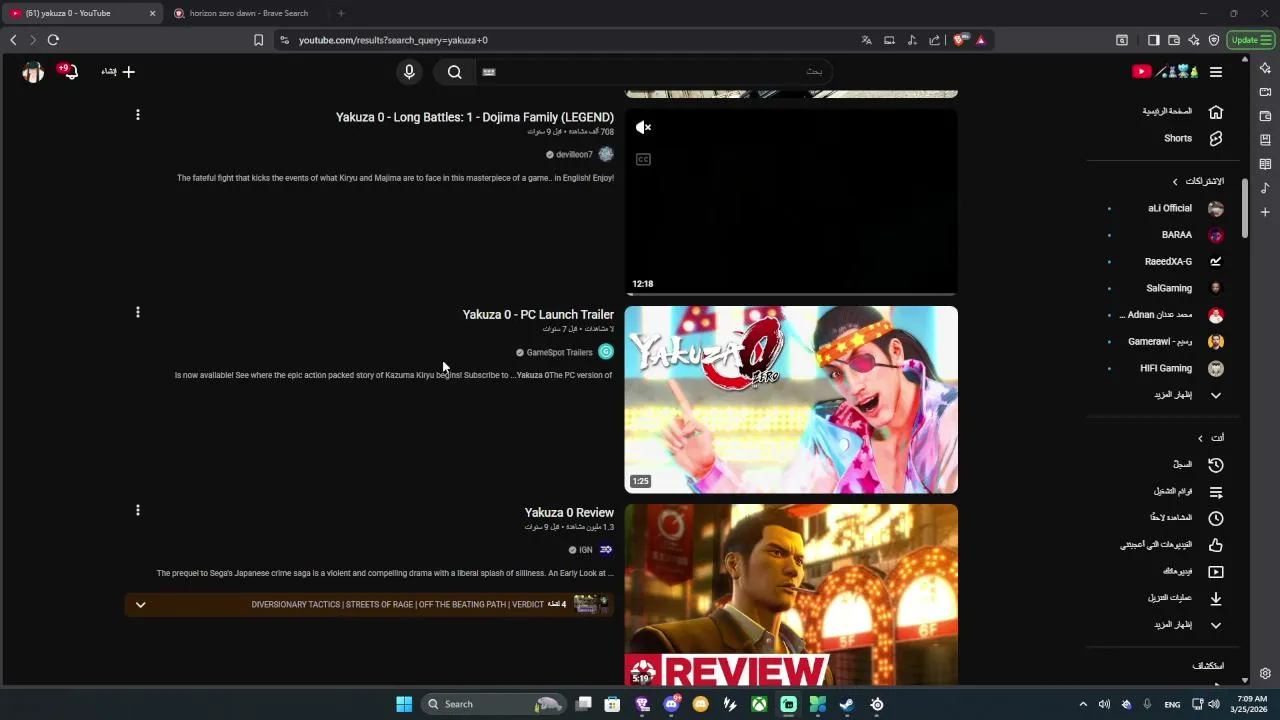Bookmark this page icon

258,40
